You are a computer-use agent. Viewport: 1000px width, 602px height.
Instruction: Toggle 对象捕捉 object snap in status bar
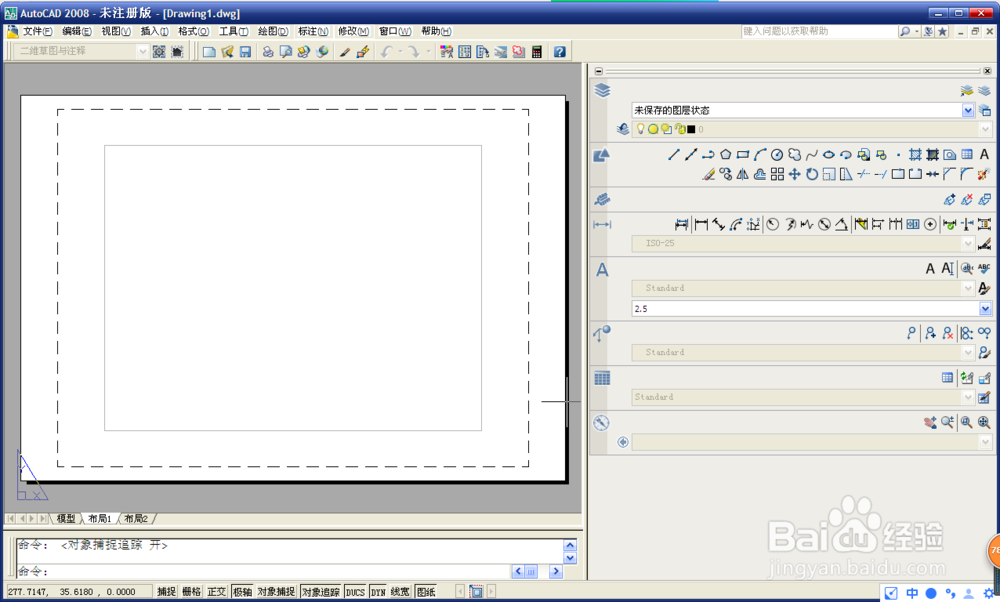click(276, 592)
